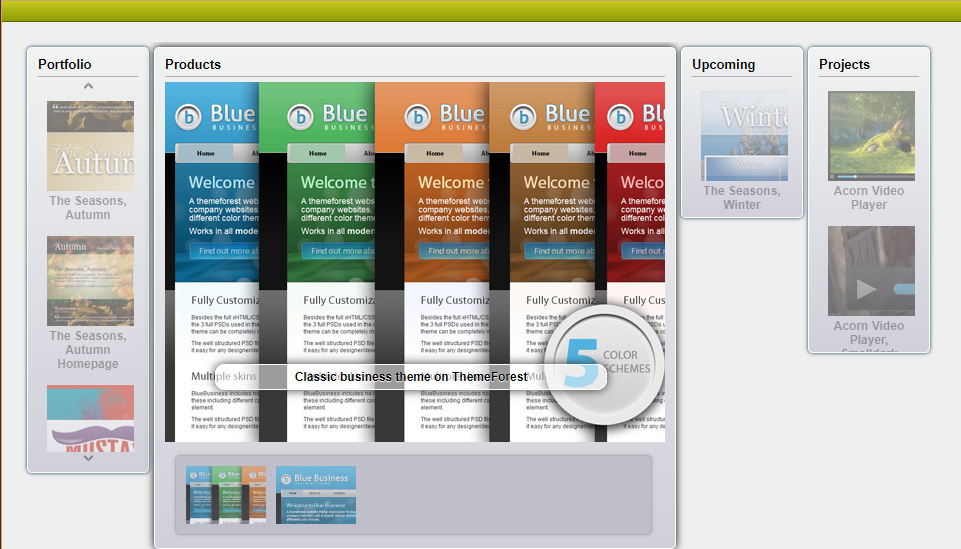Open the Acorn Video Player Smalldark thumbnail
This screenshot has height=549, width=961.
click(x=872, y=271)
